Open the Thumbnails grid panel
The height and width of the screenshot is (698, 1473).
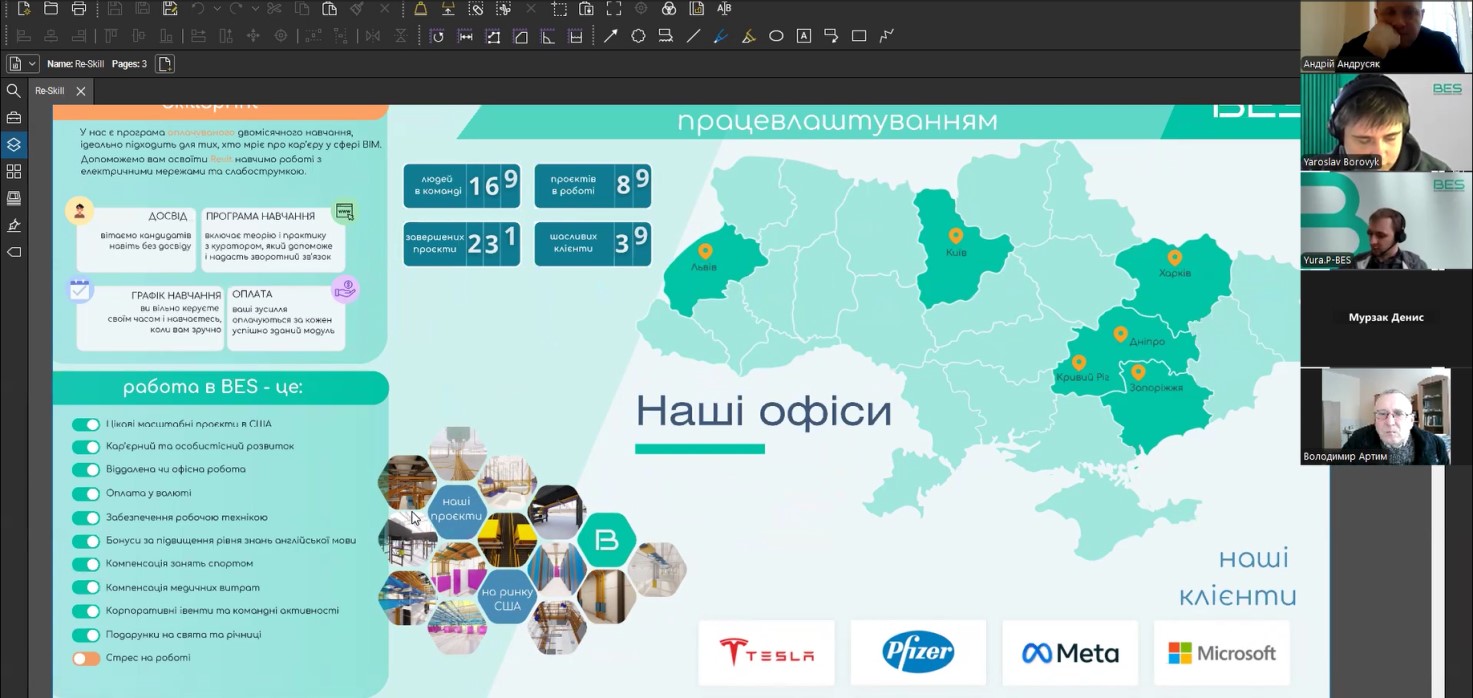(14, 171)
